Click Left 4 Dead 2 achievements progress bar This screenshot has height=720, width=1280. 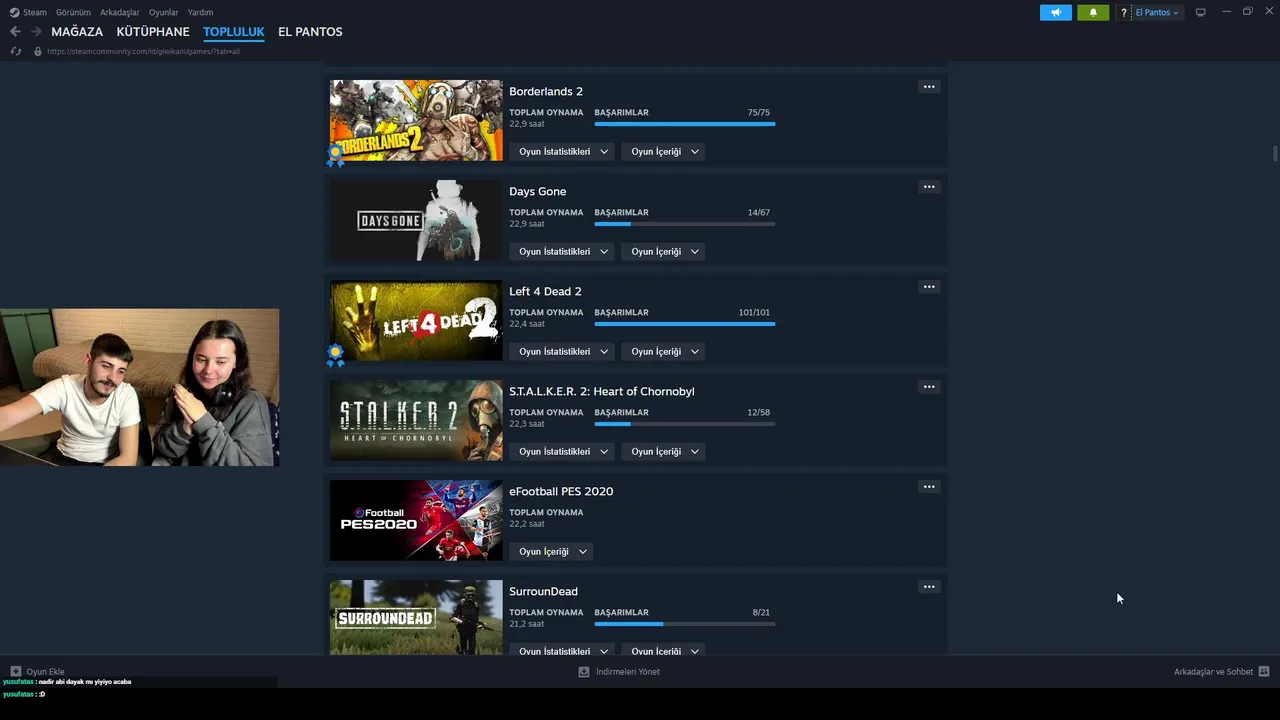[685, 324]
